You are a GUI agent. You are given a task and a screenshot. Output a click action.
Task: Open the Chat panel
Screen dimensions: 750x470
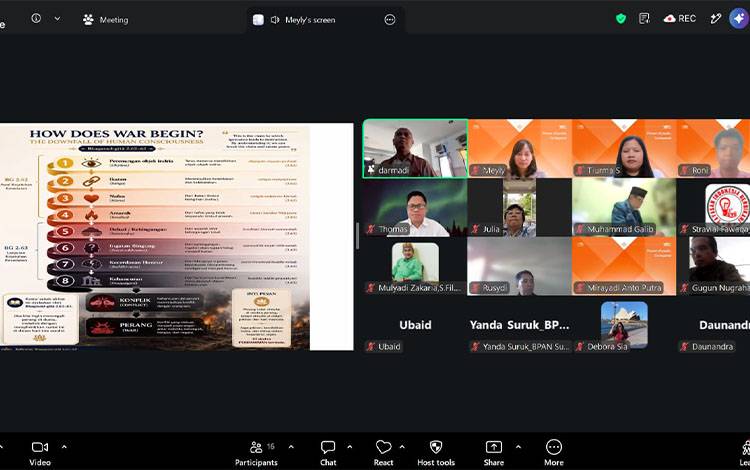[328, 453]
